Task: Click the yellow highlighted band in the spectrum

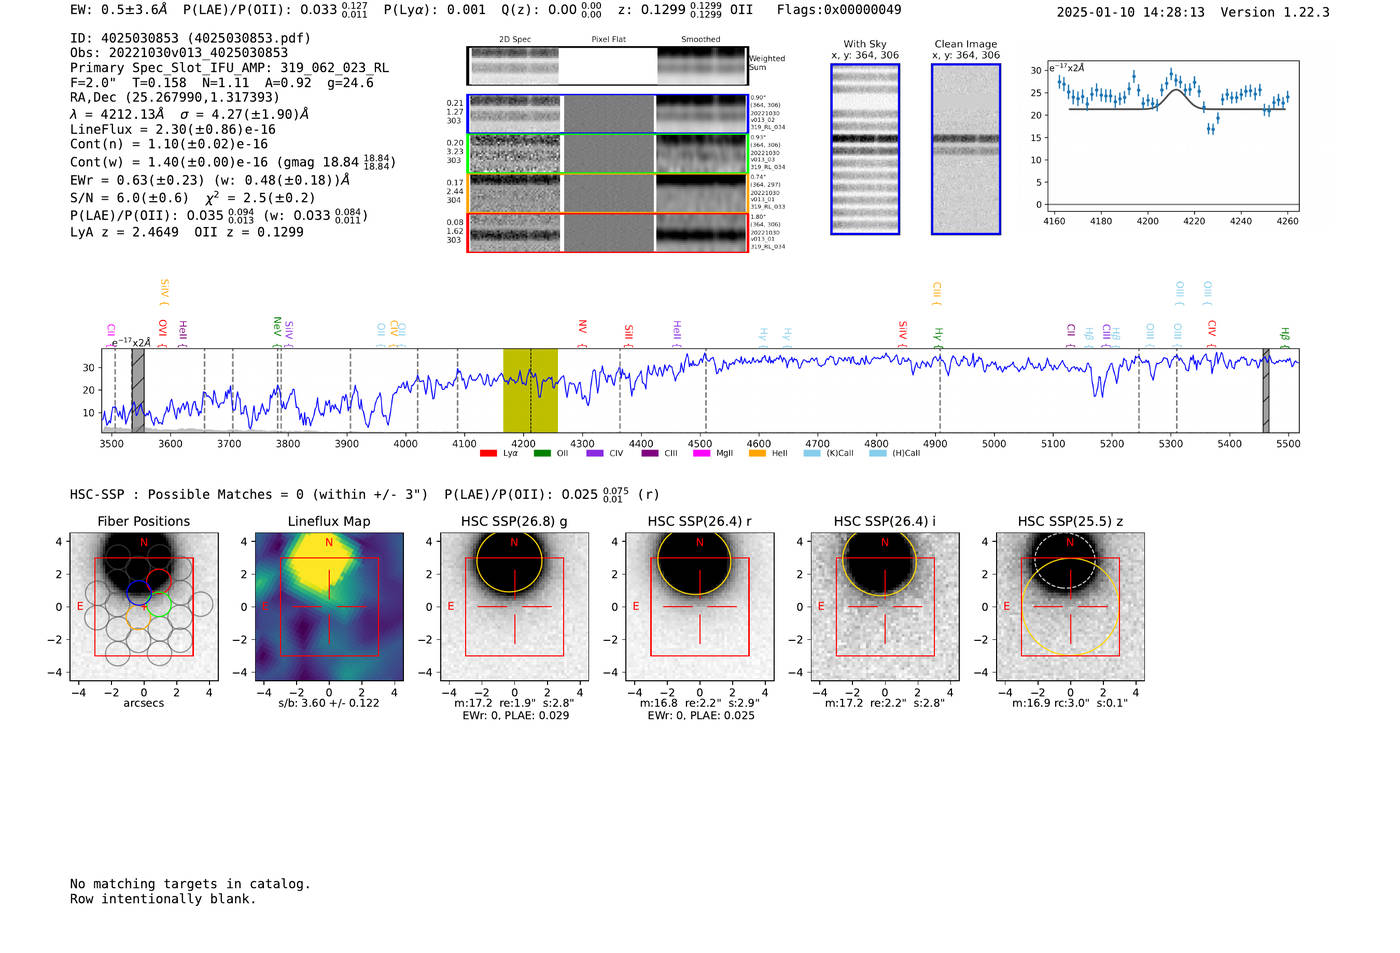Action: pos(530,391)
